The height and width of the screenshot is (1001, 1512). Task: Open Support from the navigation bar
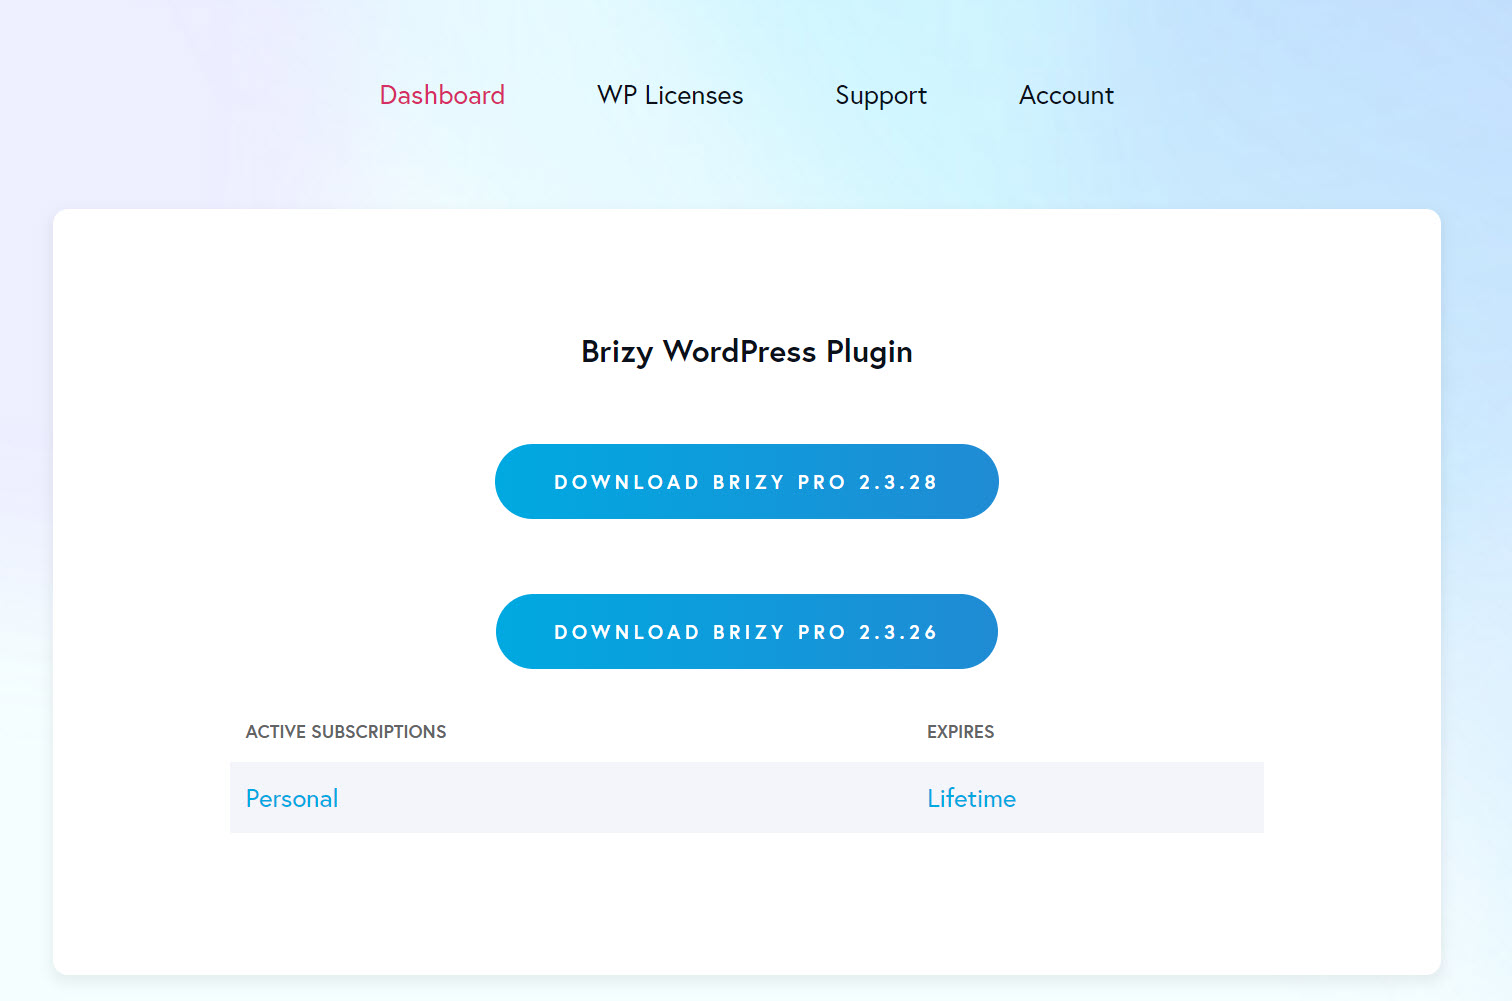880,95
